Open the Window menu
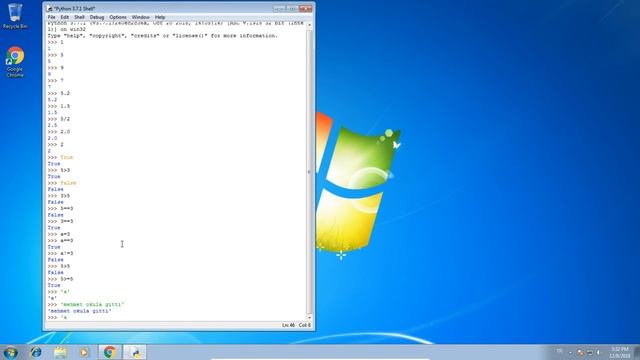 [x=140, y=17]
